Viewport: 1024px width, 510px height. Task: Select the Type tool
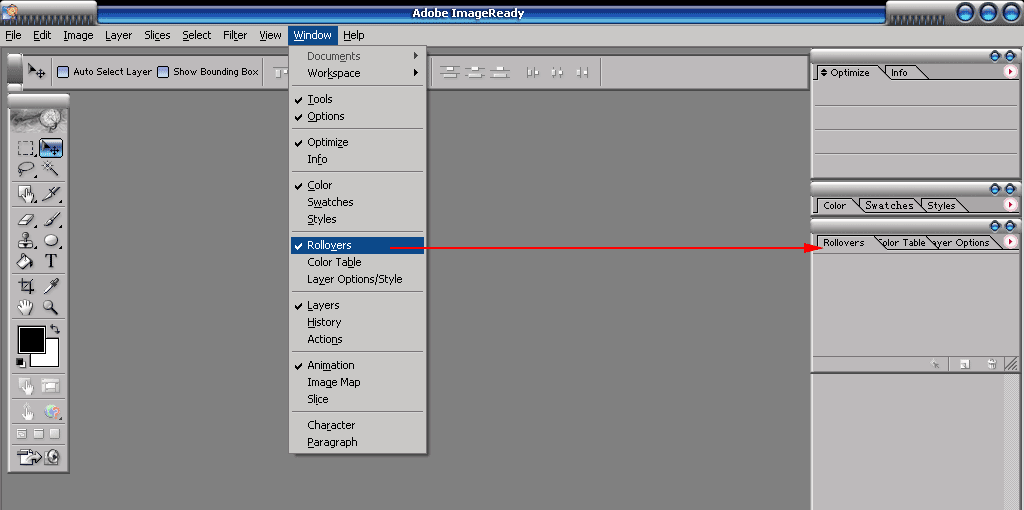51,261
